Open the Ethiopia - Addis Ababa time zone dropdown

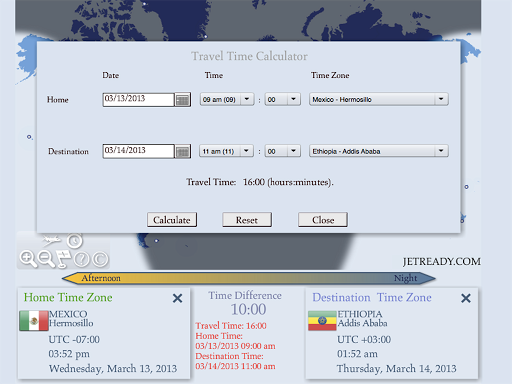[x=379, y=151]
